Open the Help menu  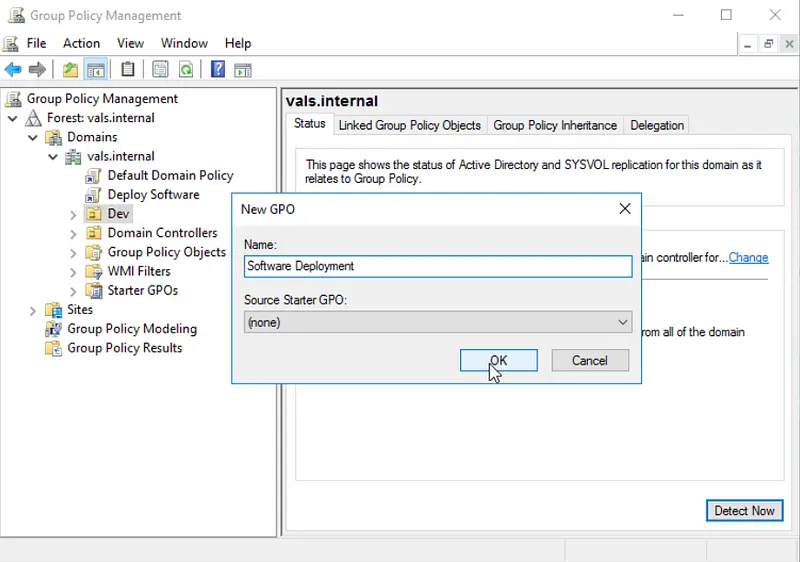(x=238, y=43)
